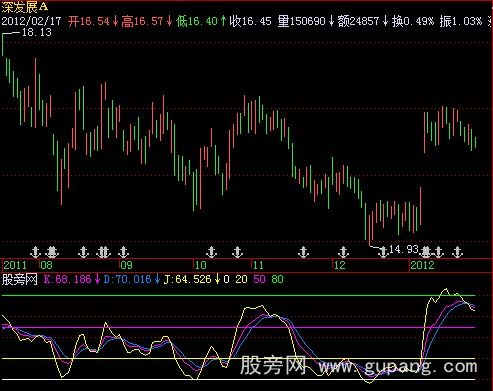Click the double anchor marker above the 08 label
493x391 pixels.
(52, 252)
